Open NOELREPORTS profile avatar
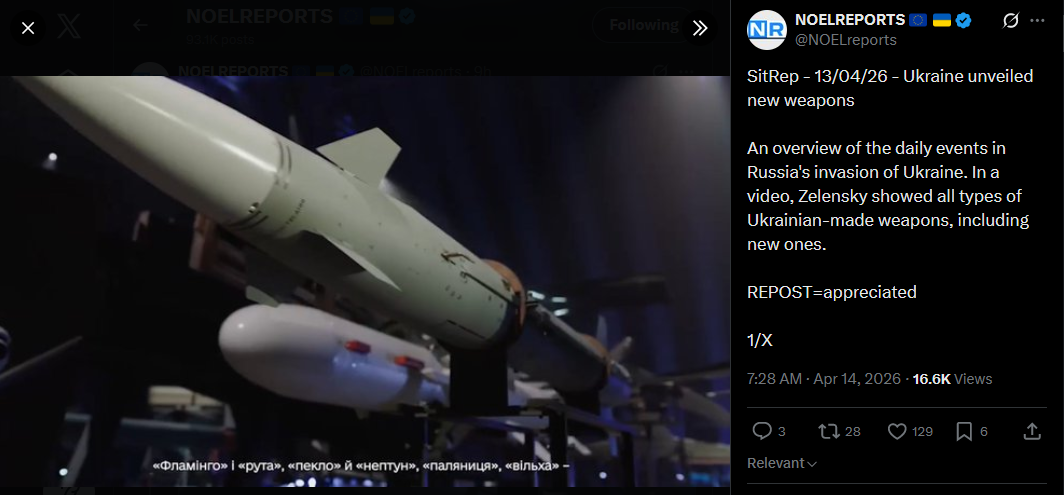This screenshot has width=1064, height=495. pyautogui.click(x=766, y=30)
